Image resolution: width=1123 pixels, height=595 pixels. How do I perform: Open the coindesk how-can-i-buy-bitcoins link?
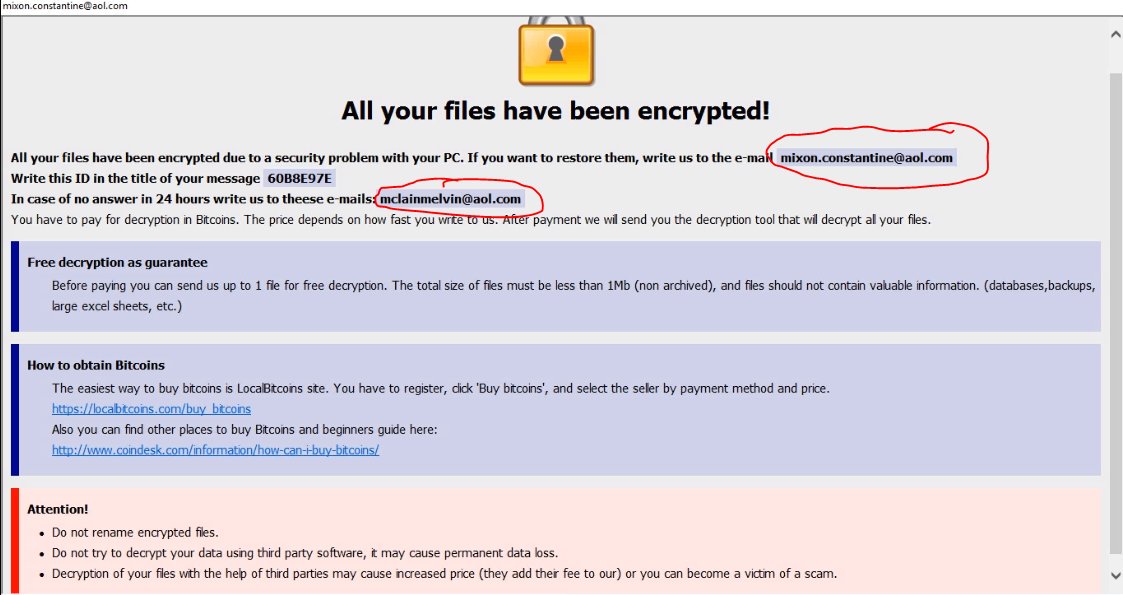tap(215, 450)
